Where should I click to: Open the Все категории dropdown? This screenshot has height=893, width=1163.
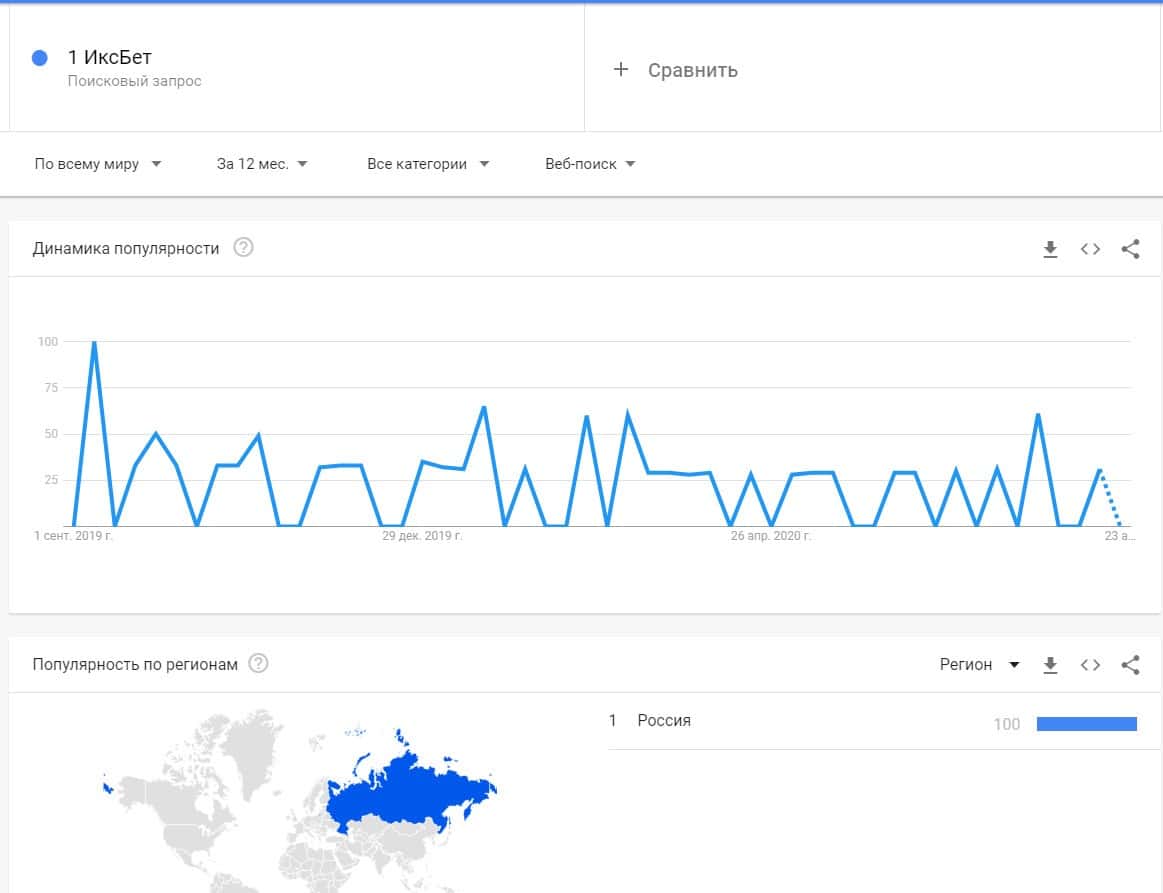428,164
